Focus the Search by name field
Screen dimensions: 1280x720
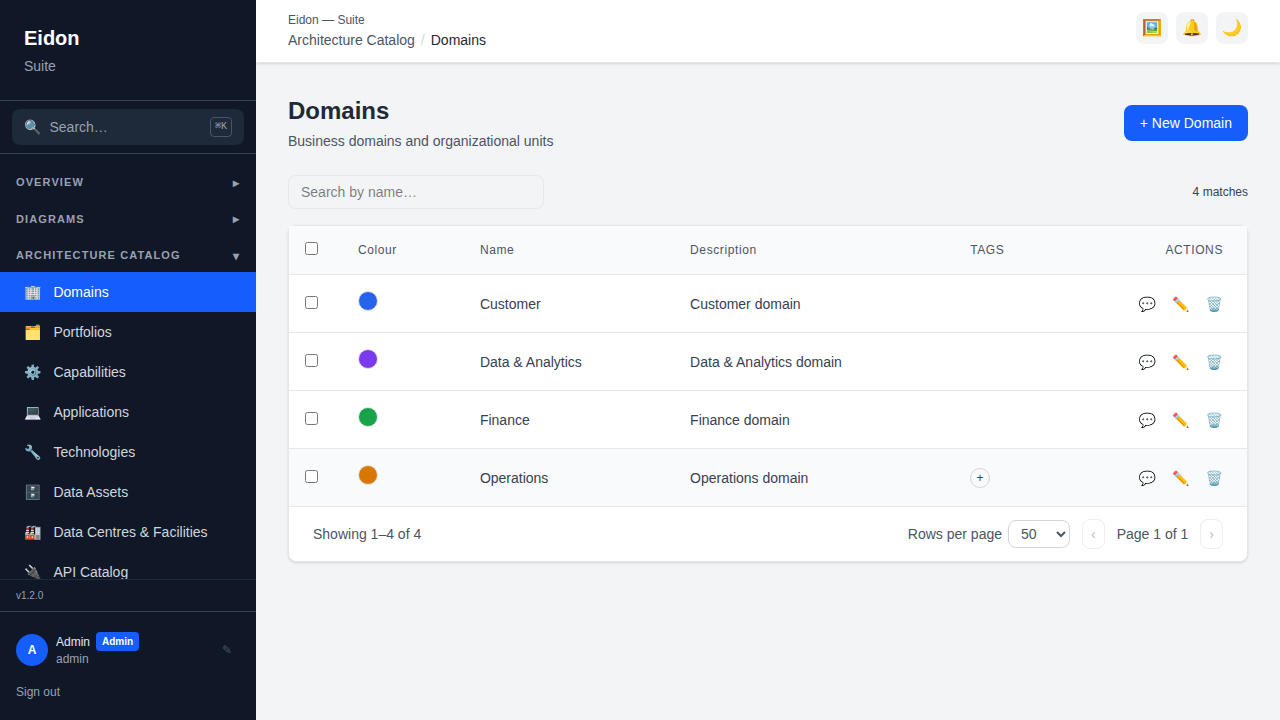[x=416, y=192]
